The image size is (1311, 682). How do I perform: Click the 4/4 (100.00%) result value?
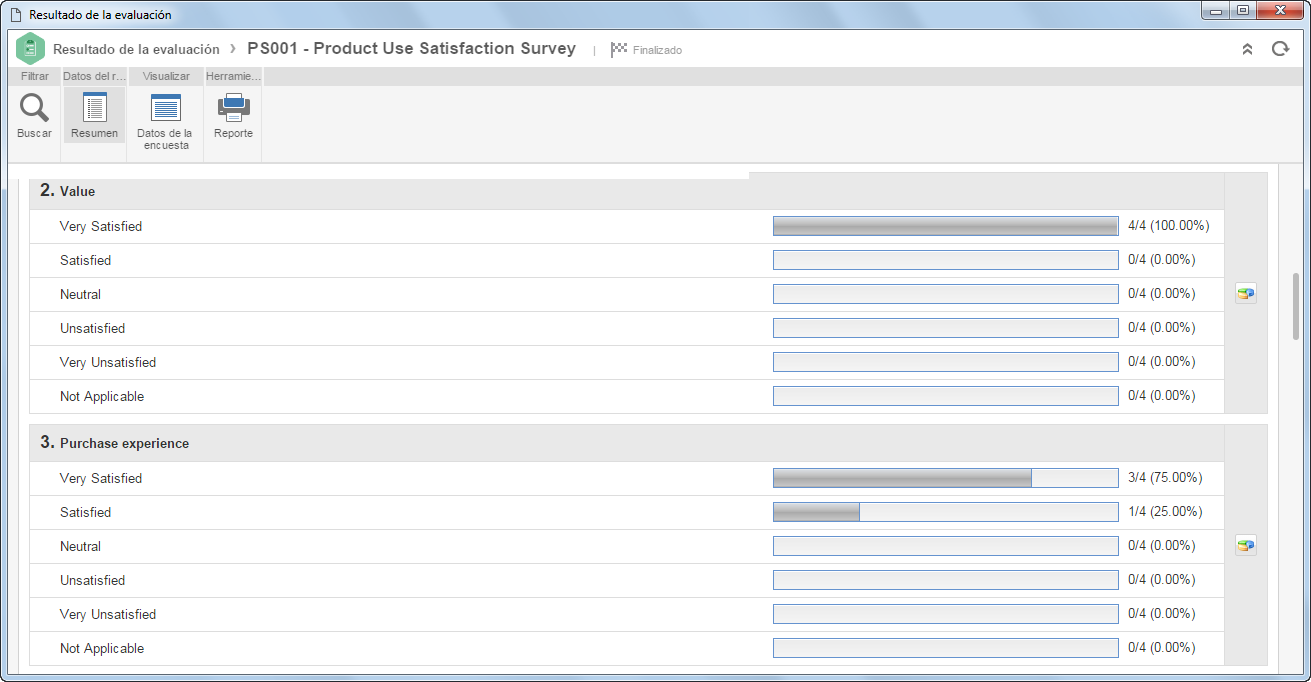click(1168, 226)
